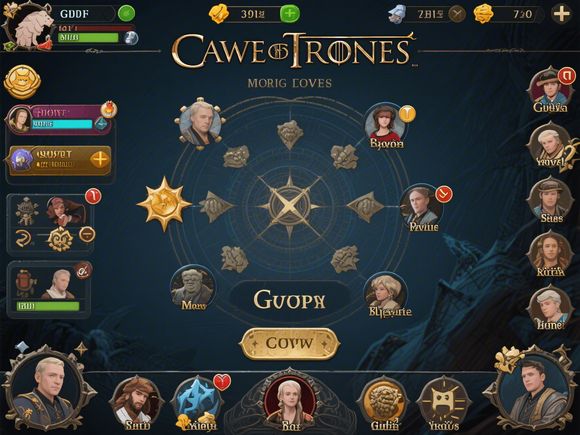Click the top sigil crest in the wheel
The image size is (580, 435).
coord(290,134)
